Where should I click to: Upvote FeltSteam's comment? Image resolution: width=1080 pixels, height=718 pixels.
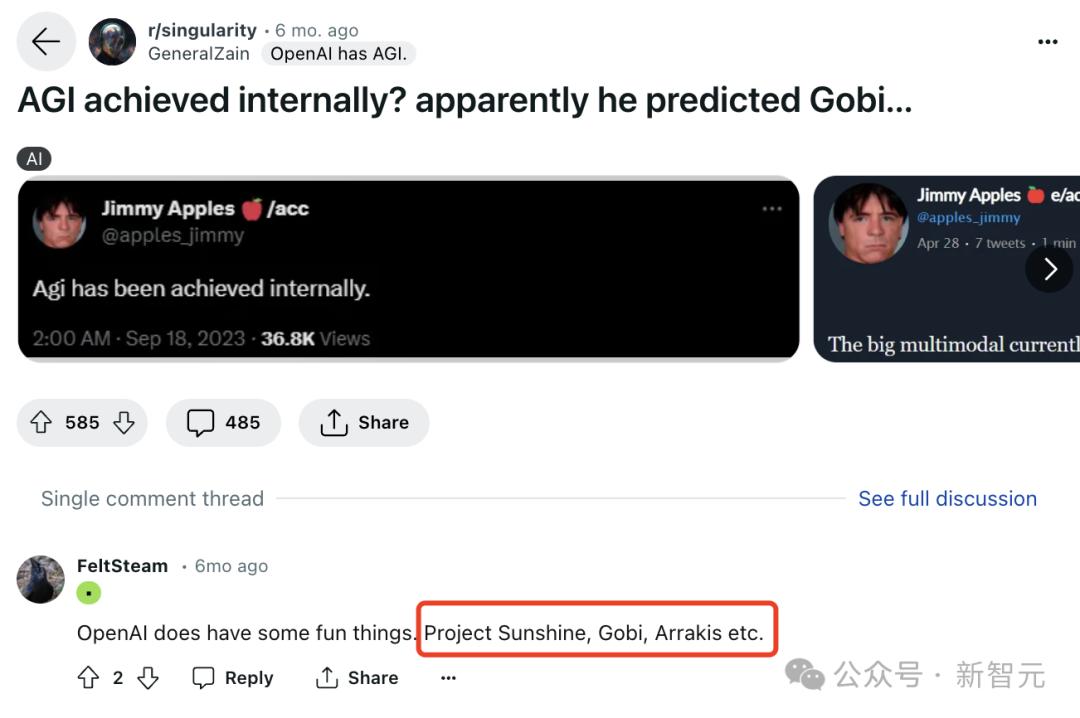(x=88, y=677)
